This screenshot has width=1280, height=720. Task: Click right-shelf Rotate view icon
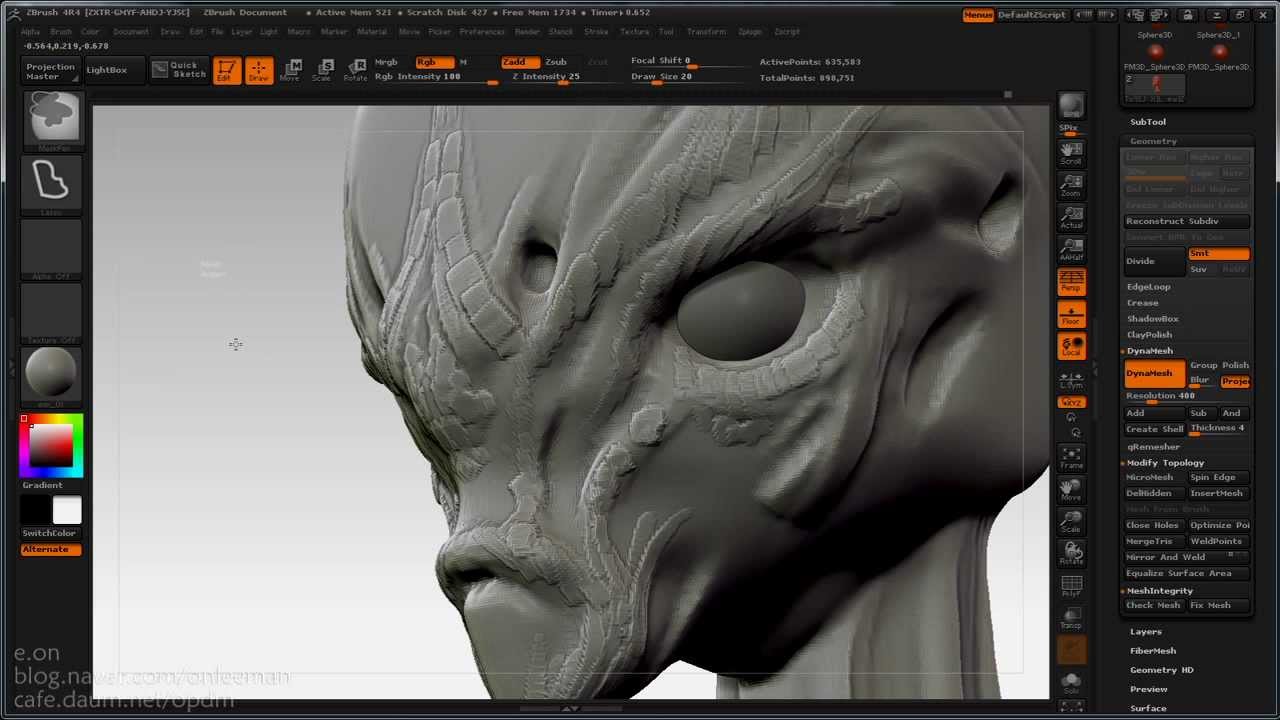click(x=1070, y=553)
